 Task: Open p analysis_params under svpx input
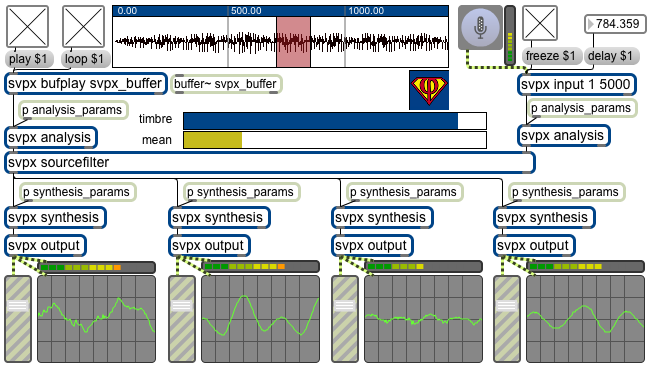[x=582, y=108]
